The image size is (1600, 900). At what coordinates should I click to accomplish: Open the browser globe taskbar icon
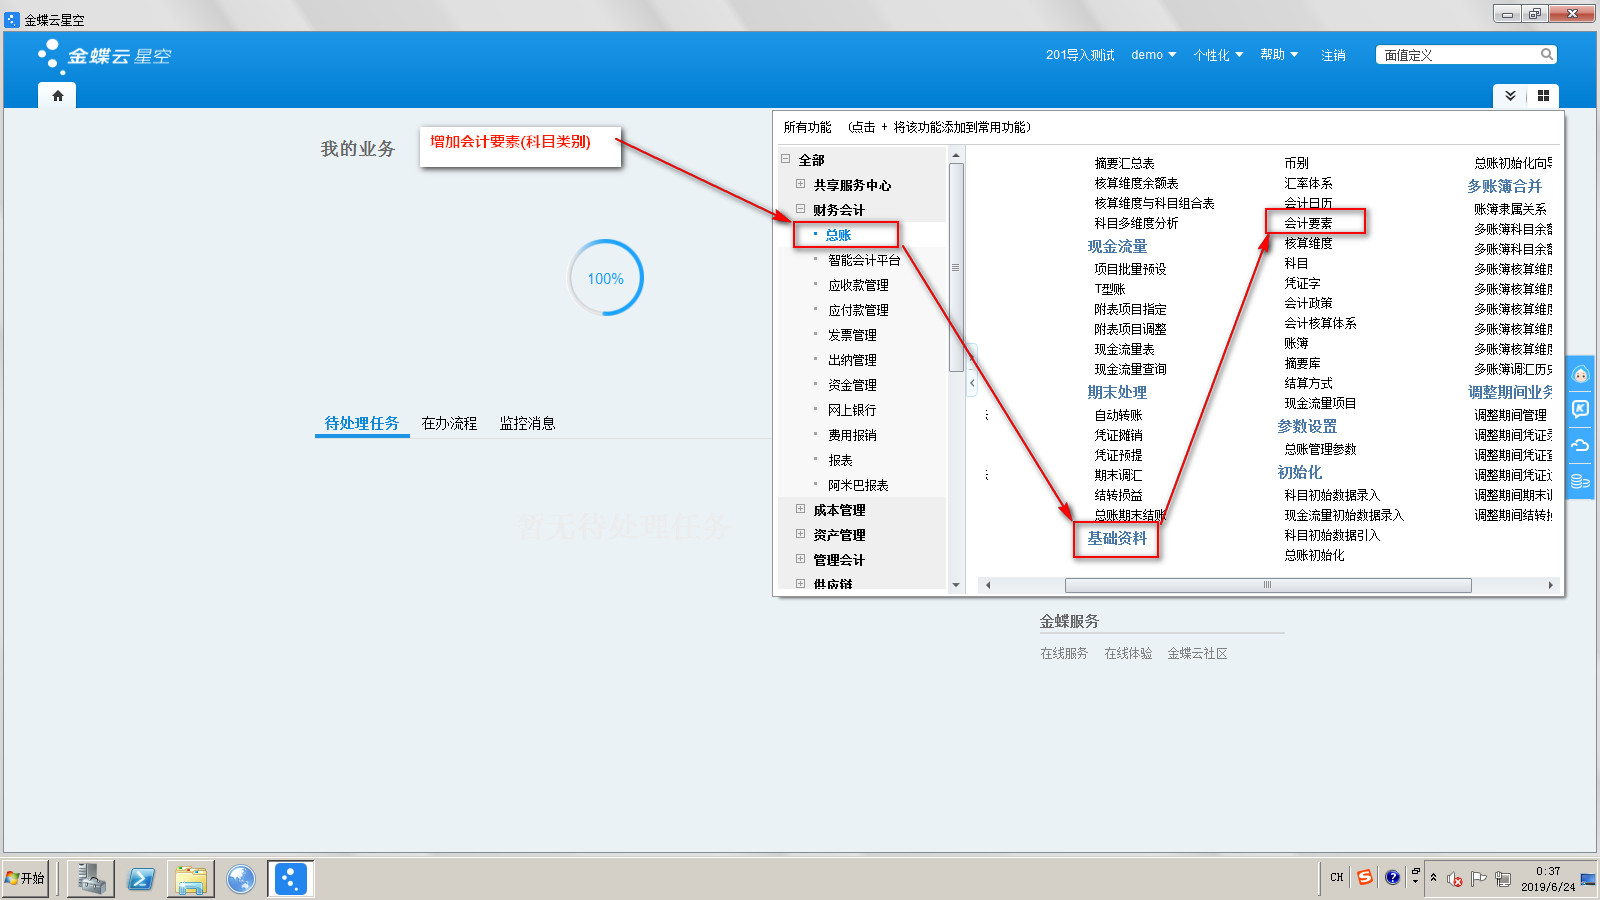[241, 879]
